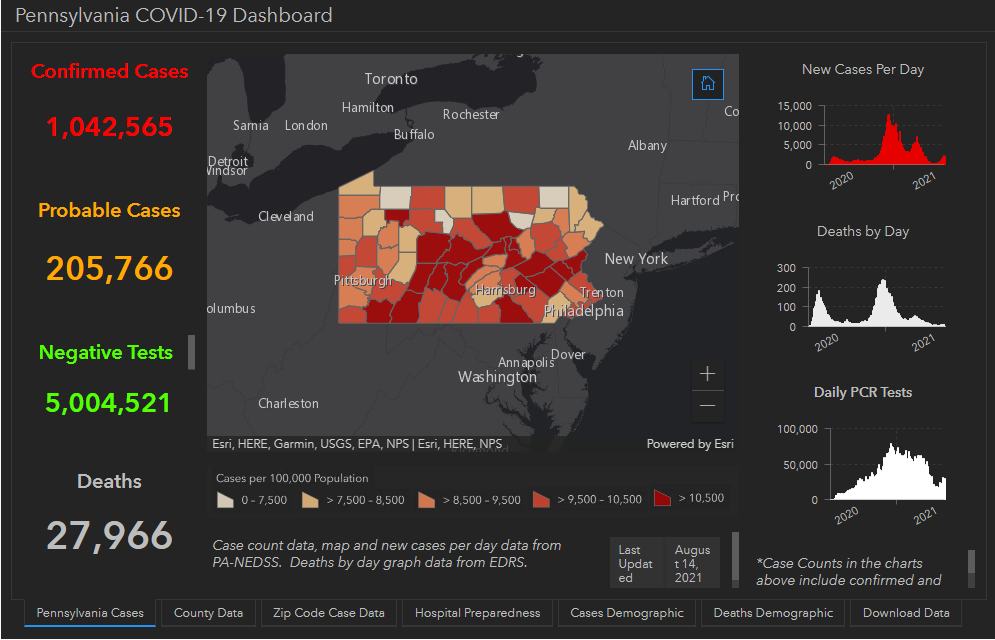Click the > 8,500 - 9,500 legend swatch
Image resolution: width=995 pixels, height=640 pixels.
tap(427, 499)
